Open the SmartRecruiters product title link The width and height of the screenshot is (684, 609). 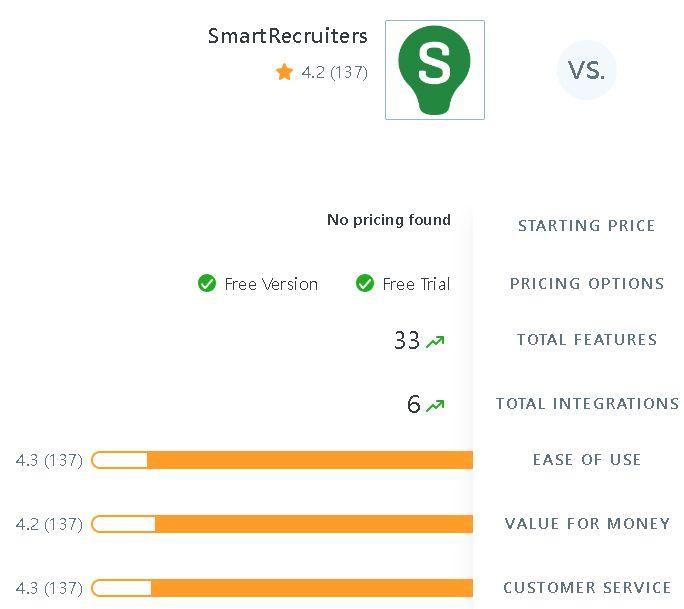tap(287, 36)
